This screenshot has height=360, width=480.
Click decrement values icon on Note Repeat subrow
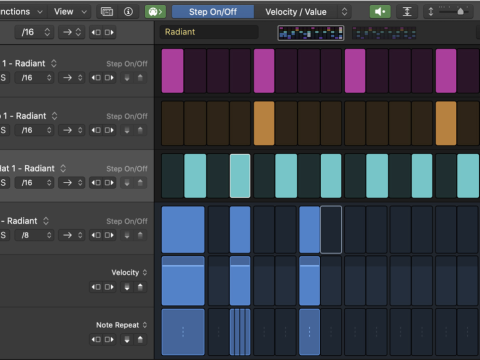127,340
